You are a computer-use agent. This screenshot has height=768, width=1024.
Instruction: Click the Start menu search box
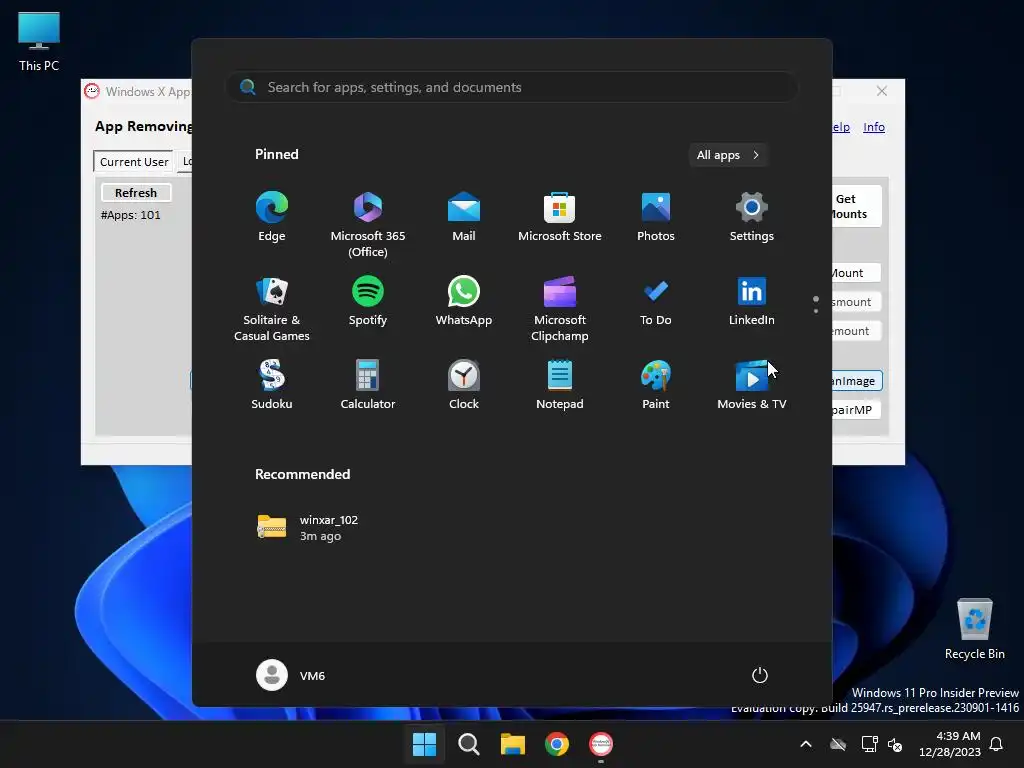(x=511, y=88)
